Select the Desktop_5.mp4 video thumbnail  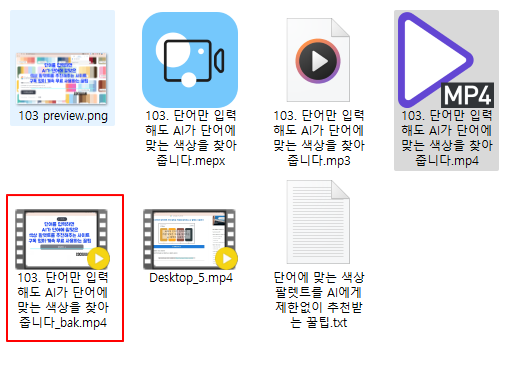pos(190,239)
